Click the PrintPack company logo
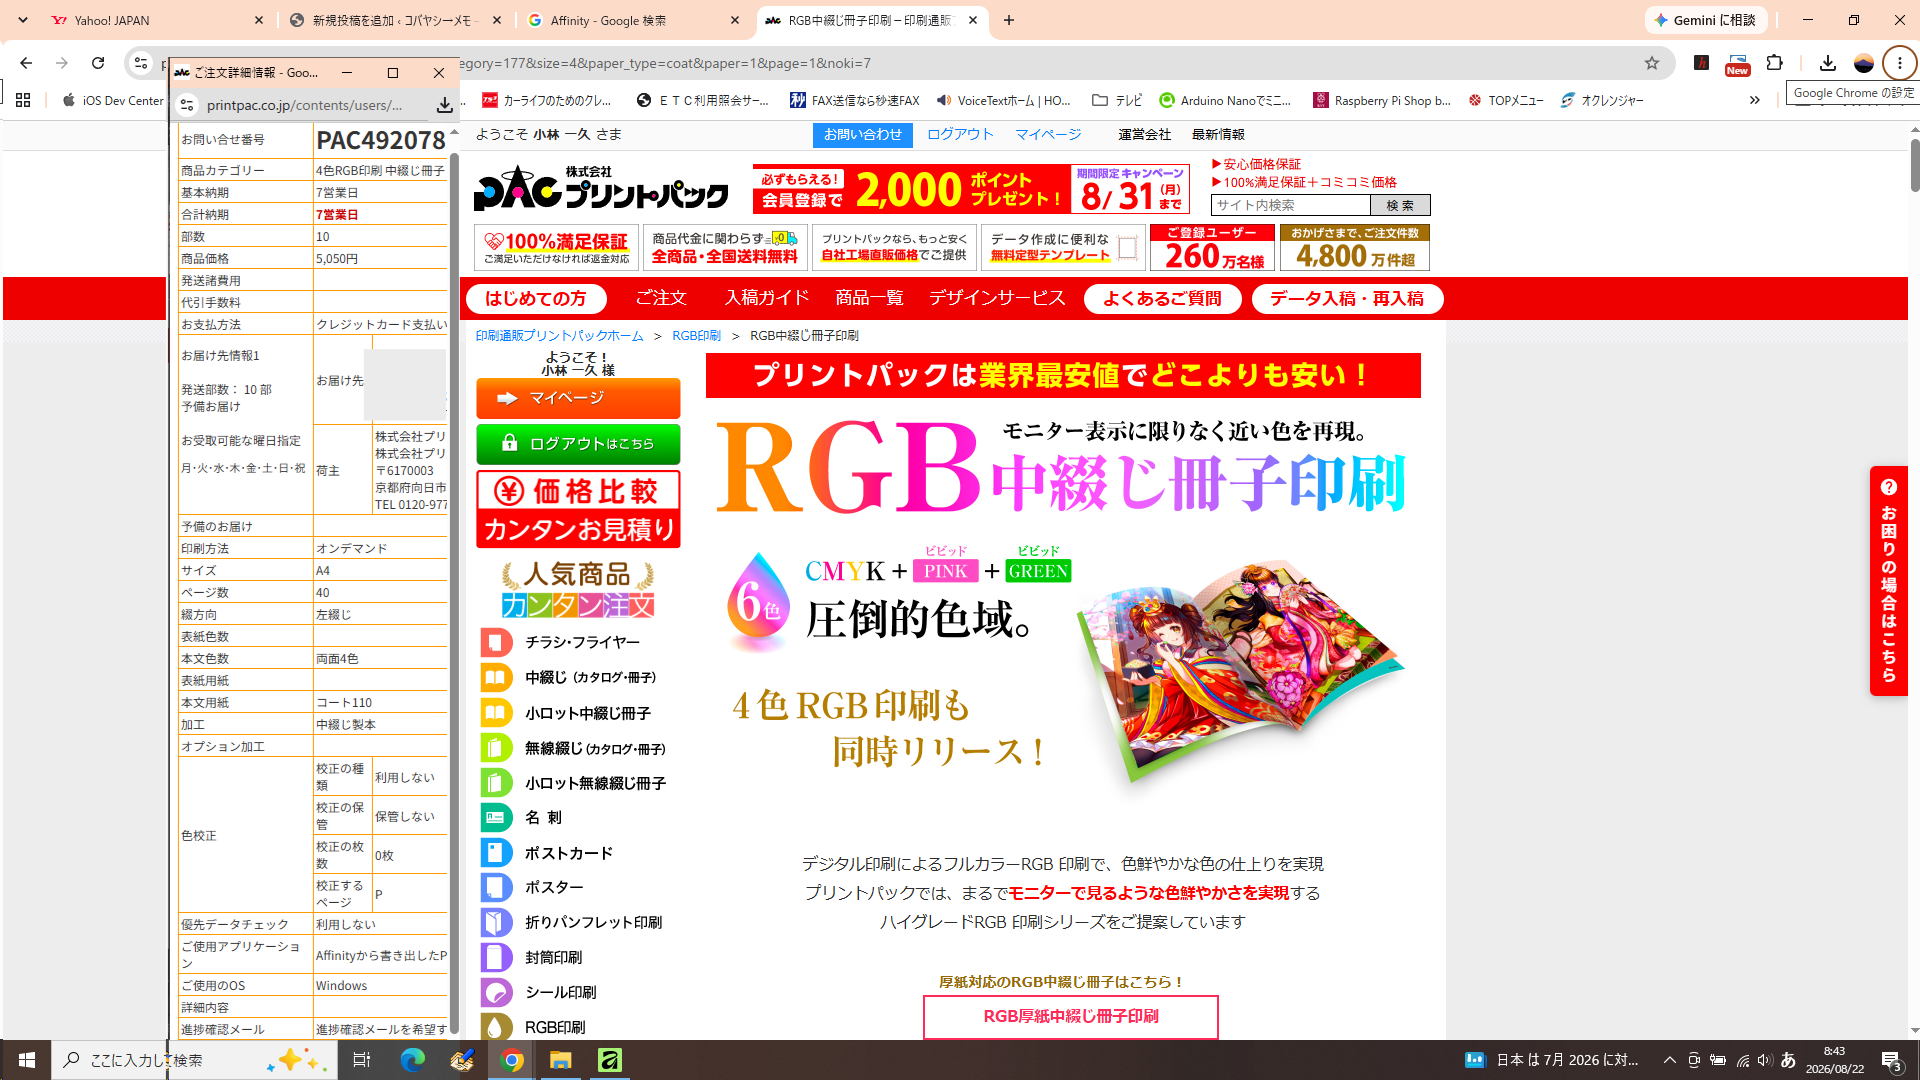Viewport: 1920px width, 1080px height. [601, 188]
